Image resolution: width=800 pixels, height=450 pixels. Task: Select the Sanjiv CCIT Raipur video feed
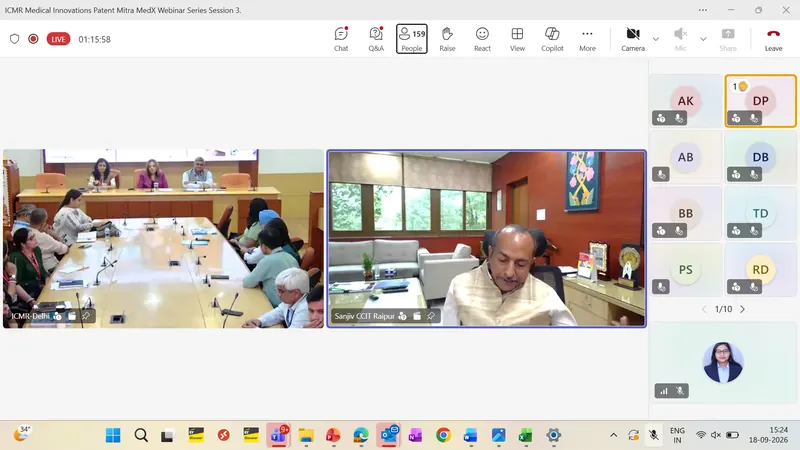tap(487, 238)
